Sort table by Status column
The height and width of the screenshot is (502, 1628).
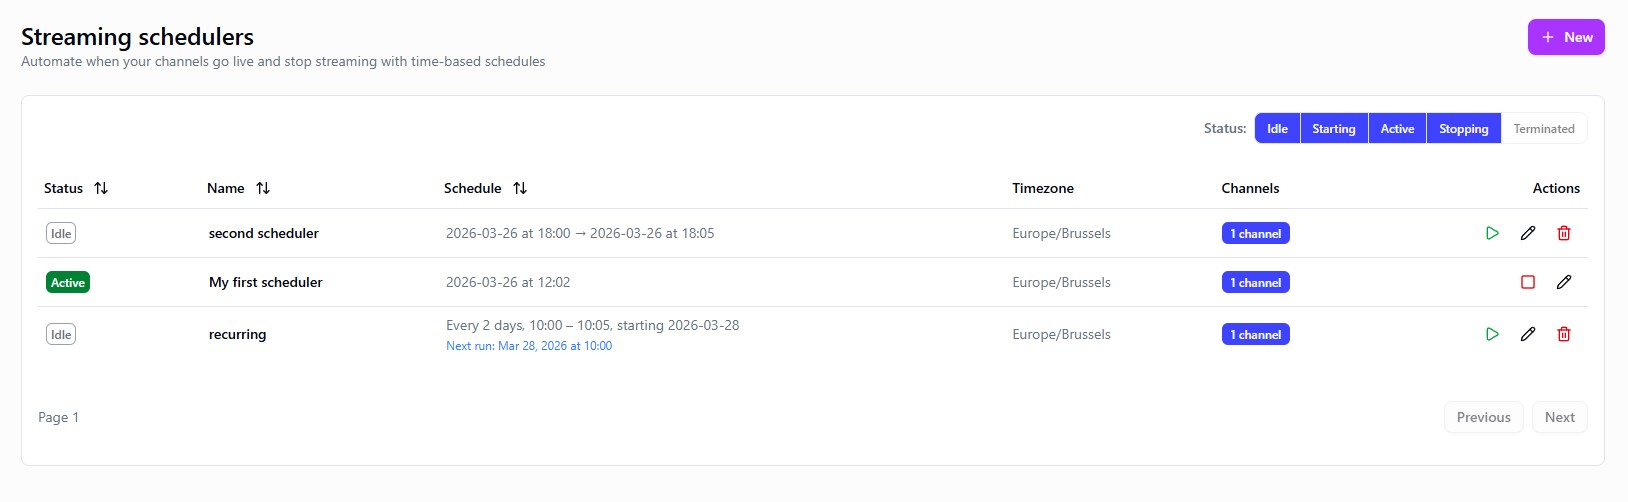pyautogui.click(x=100, y=188)
